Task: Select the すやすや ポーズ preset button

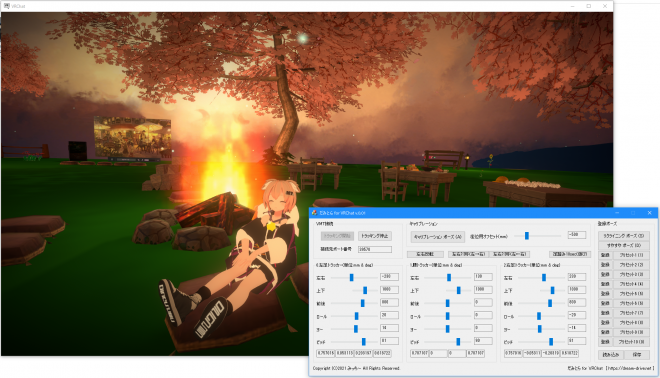Action: point(623,245)
